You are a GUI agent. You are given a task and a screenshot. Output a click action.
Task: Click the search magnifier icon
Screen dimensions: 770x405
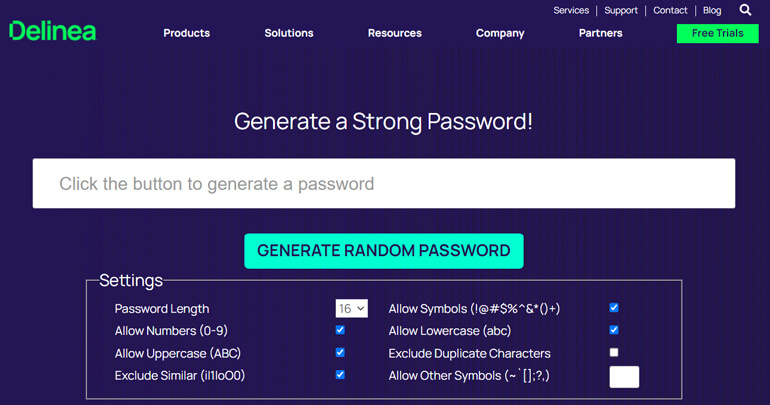click(745, 10)
